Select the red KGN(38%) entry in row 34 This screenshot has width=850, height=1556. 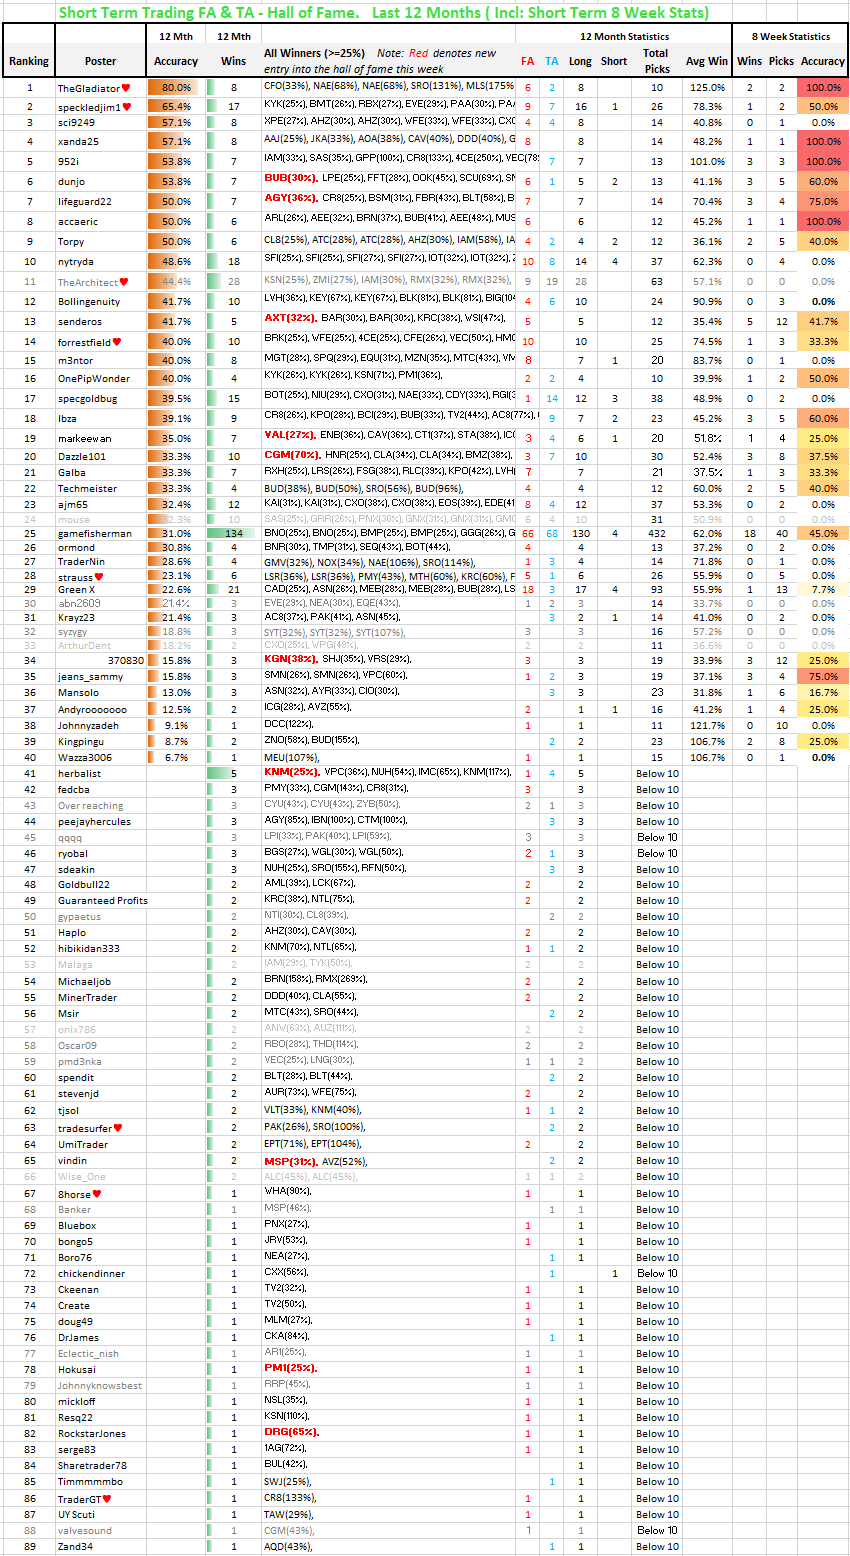(x=290, y=660)
